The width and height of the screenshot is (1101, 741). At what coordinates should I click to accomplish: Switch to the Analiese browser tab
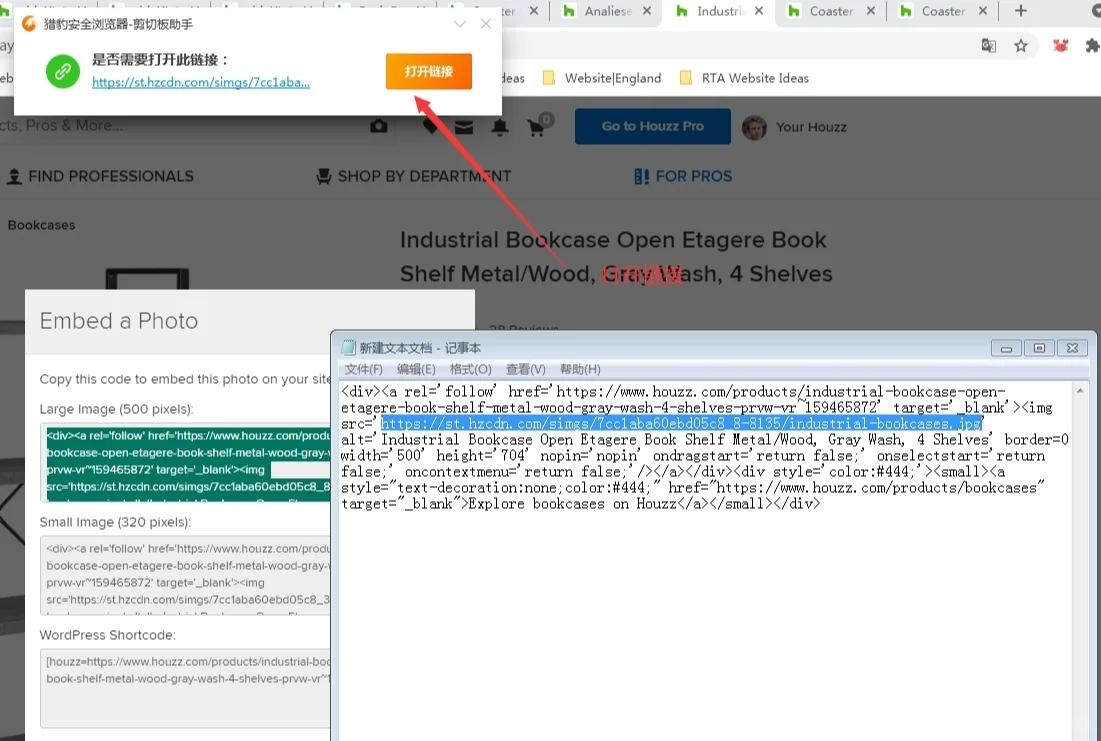coord(608,11)
